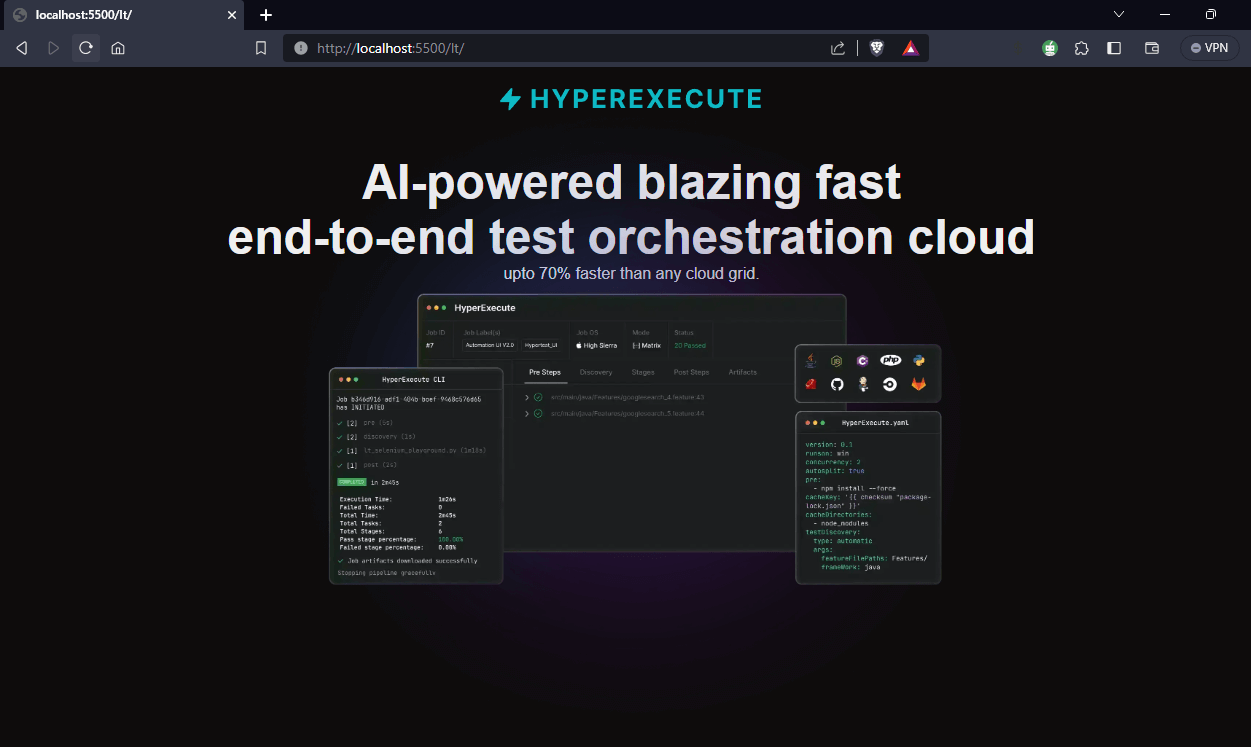1251x747 pixels.
Task: Click the Ruby icon
Action: coord(810,383)
